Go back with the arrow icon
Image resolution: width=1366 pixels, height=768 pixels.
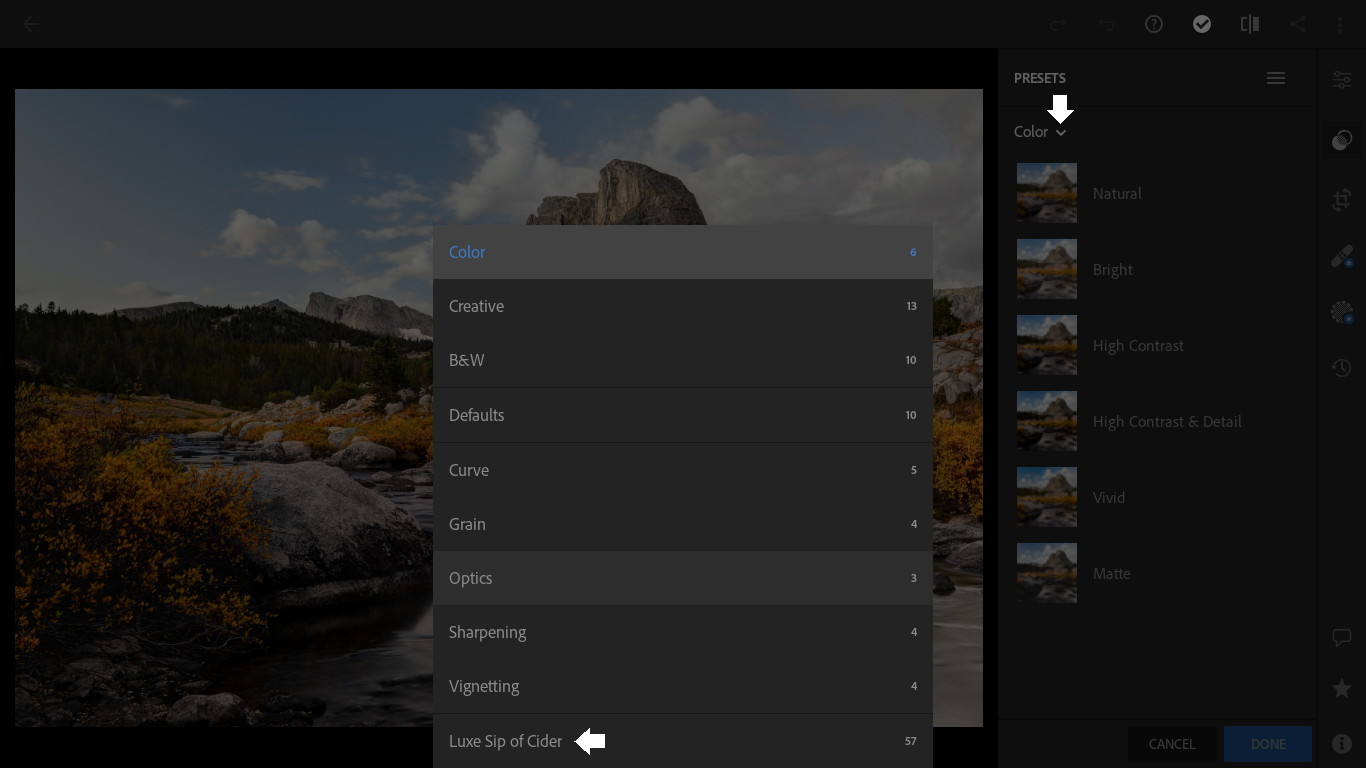(32, 24)
